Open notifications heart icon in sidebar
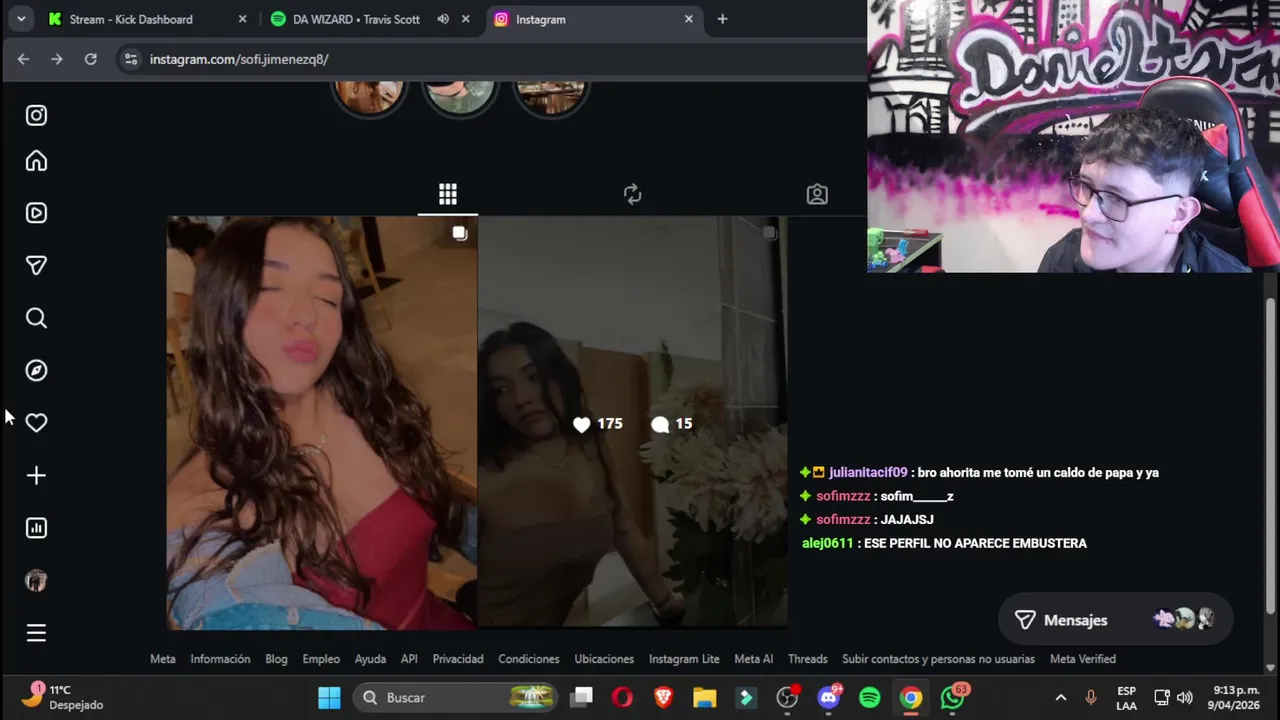1280x720 pixels. pyautogui.click(x=36, y=423)
